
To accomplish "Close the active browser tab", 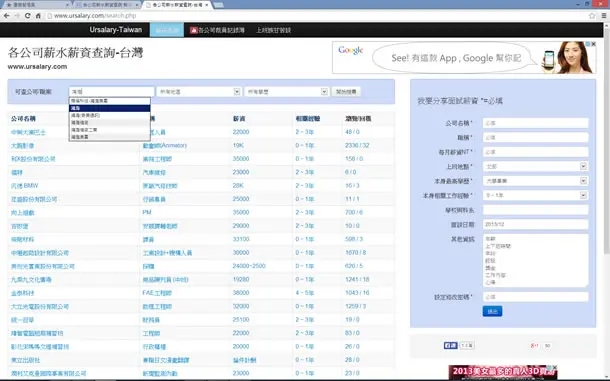I will 207,5.
